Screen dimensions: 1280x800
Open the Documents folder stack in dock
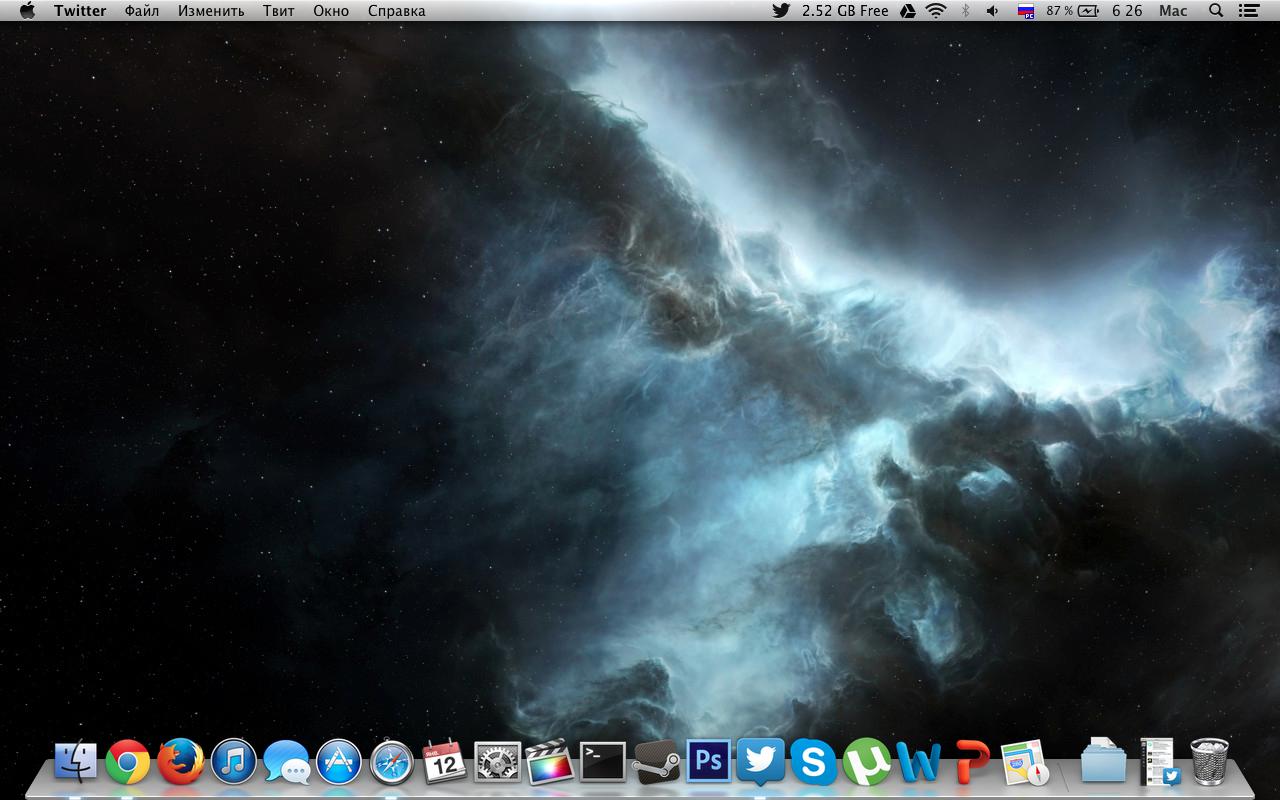point(1103,762)
